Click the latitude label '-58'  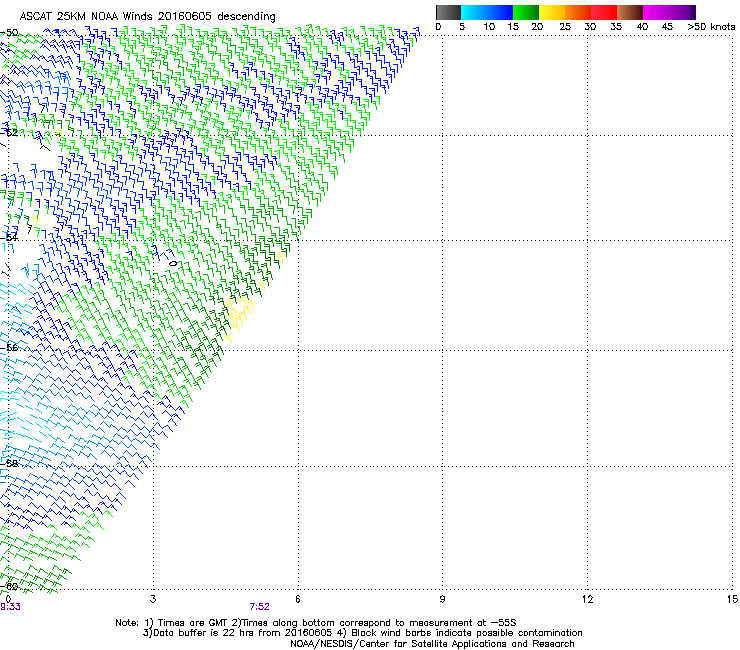point(9,464)
